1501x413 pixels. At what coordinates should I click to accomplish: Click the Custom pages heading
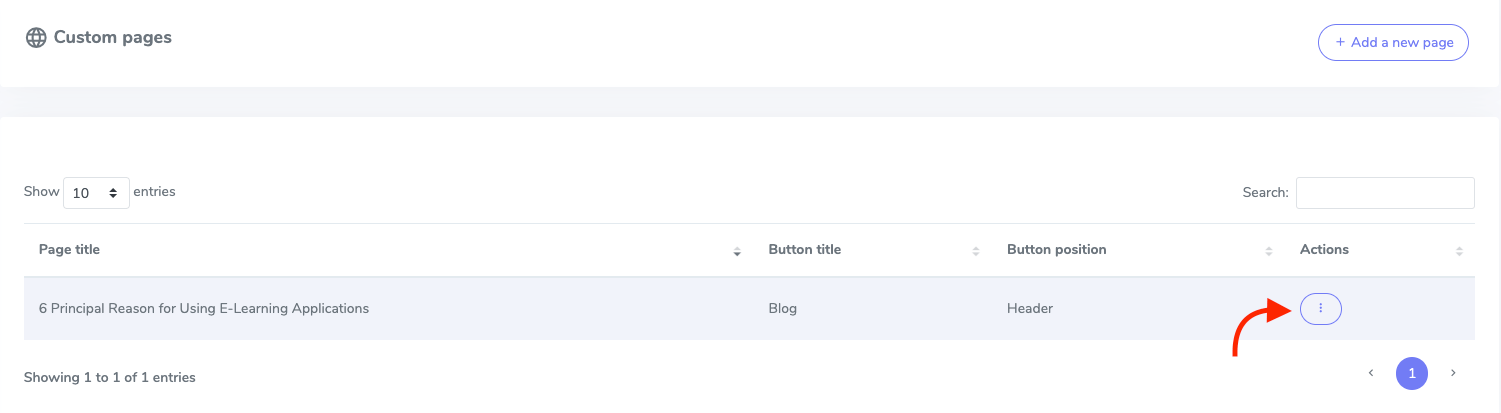112,38
